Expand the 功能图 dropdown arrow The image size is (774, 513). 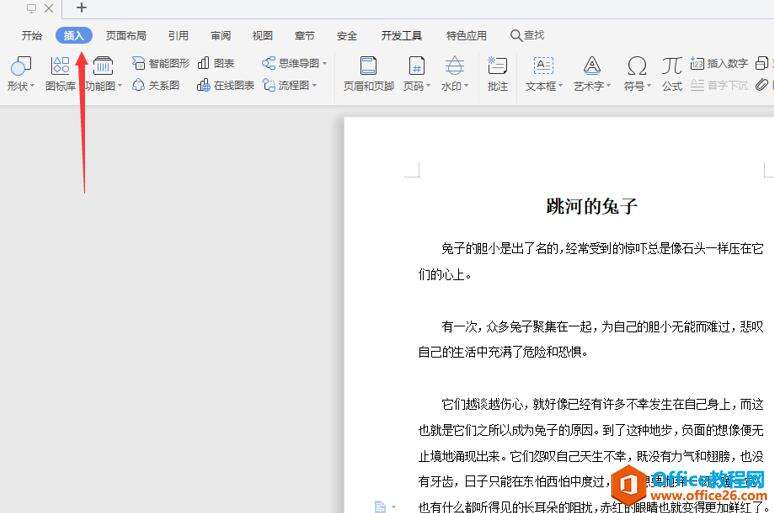(x=119, y=86)
